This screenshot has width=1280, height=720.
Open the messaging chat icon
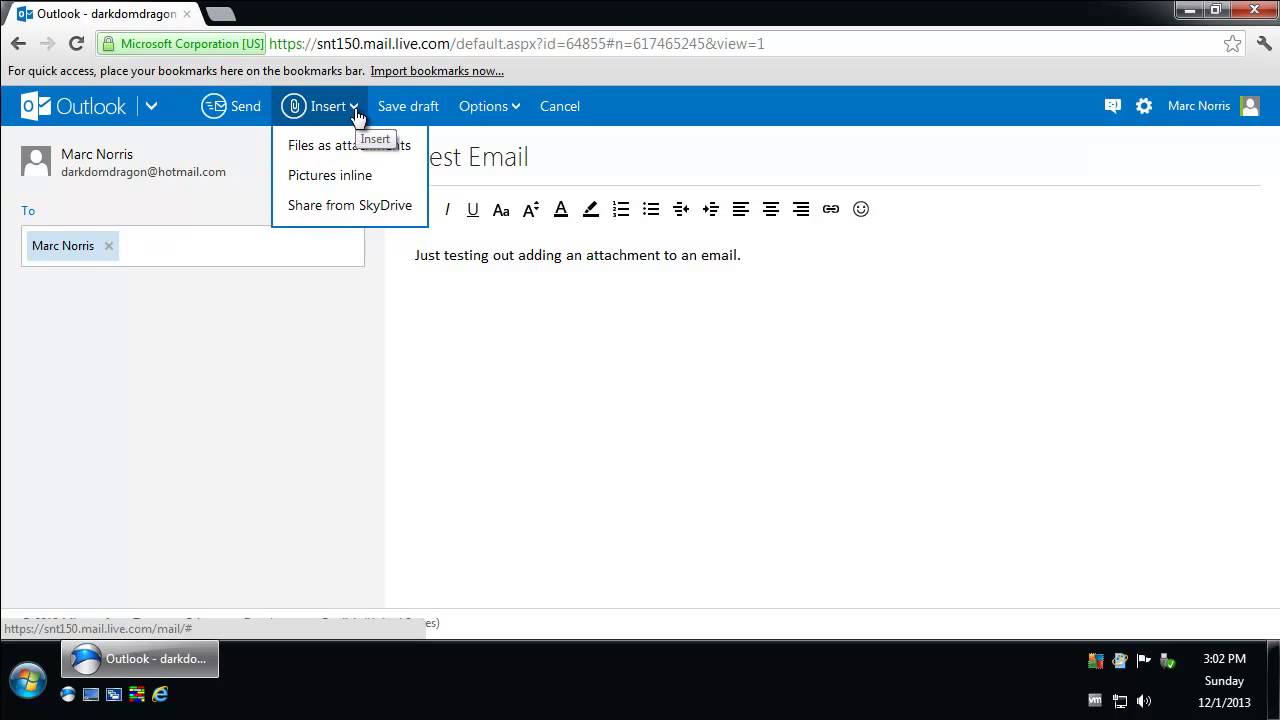pos(1113,106)
